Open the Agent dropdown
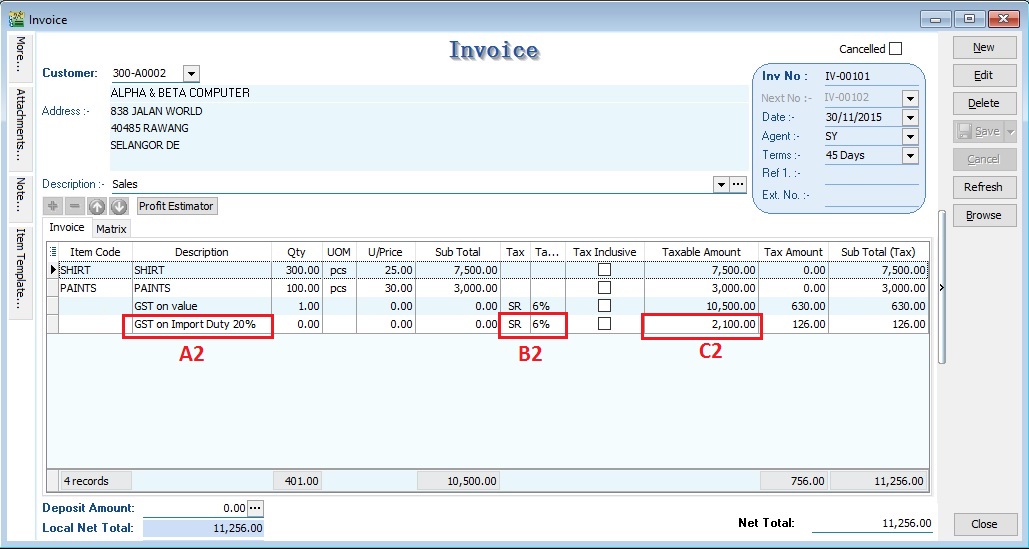 pos(910,136)
